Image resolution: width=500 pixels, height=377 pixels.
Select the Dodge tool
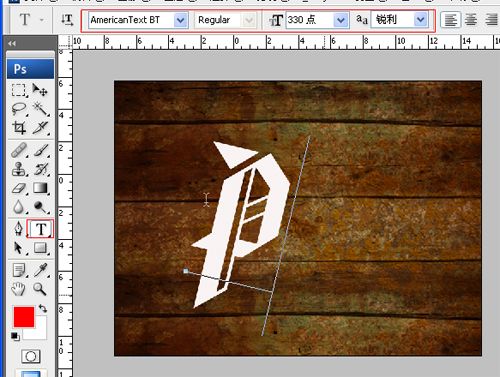pyautogui.click(x=41, y=207)
